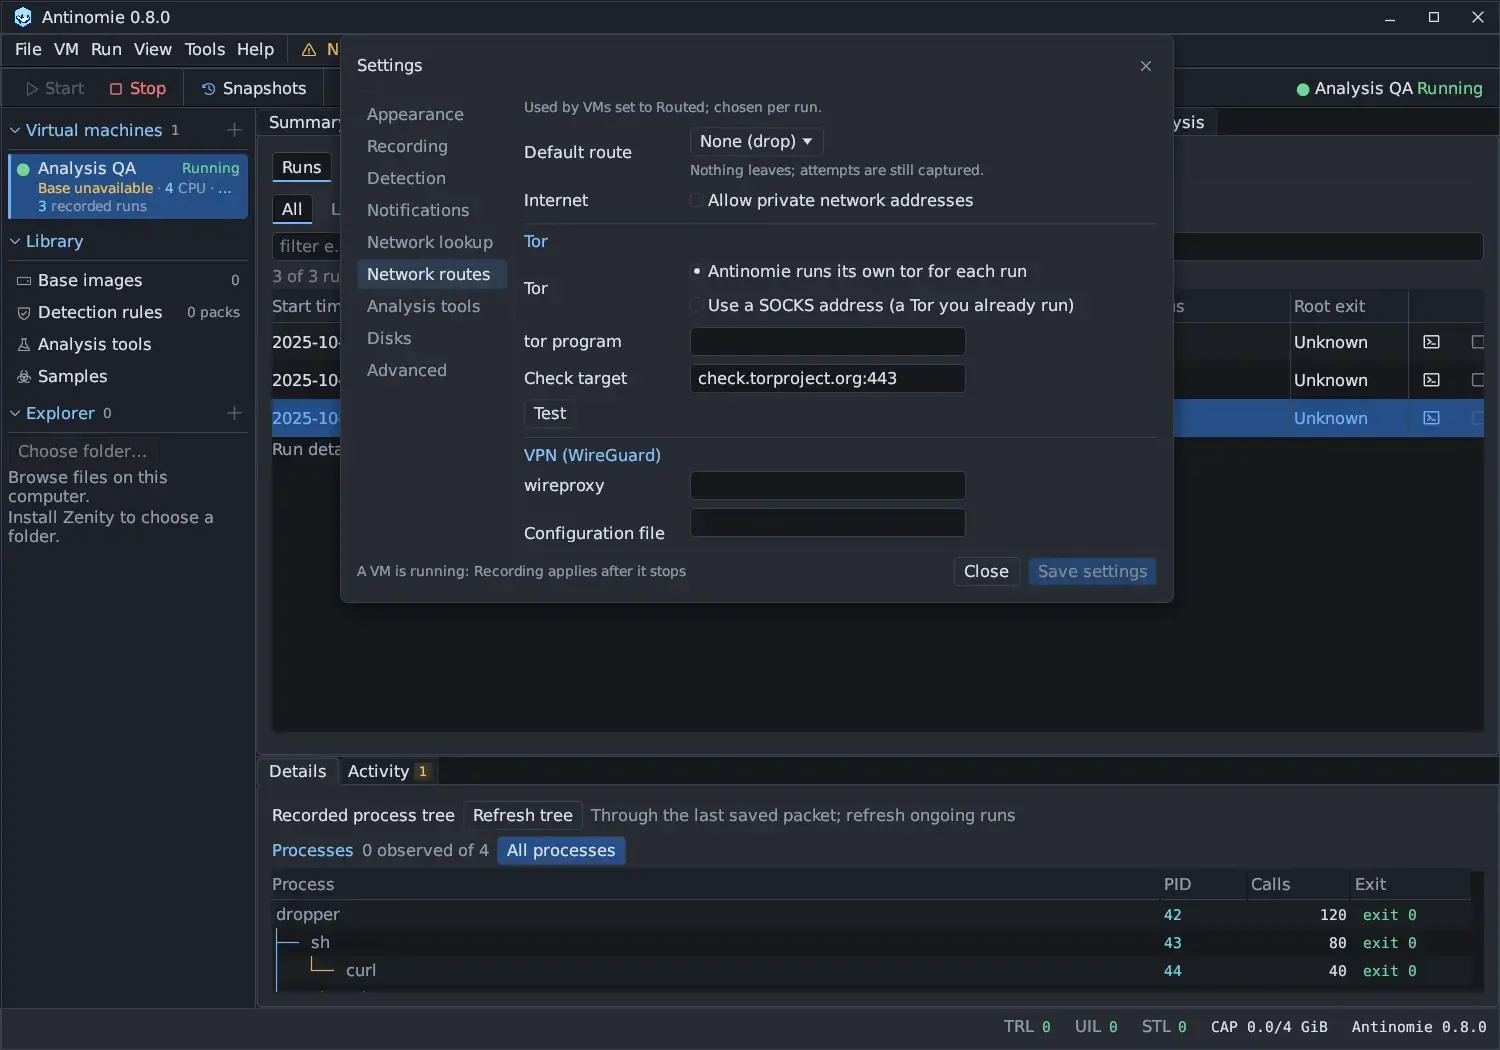Collapse the Library section
The width and height of the screenshot is (1500, 1050).
point(15,241)
